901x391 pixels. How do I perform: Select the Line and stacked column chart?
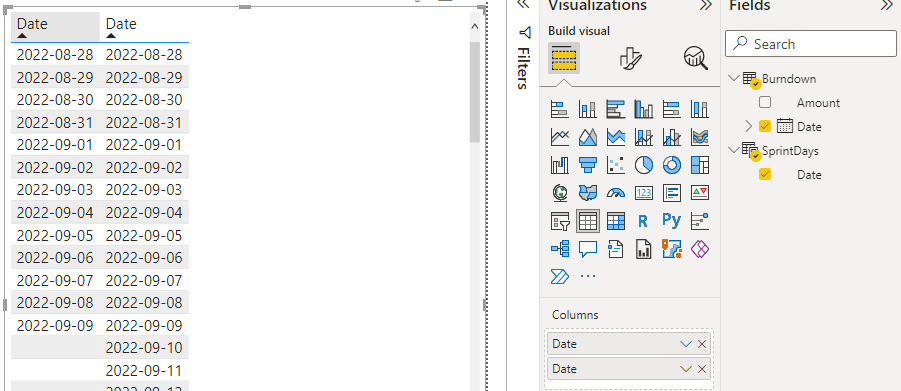(644, 136)
